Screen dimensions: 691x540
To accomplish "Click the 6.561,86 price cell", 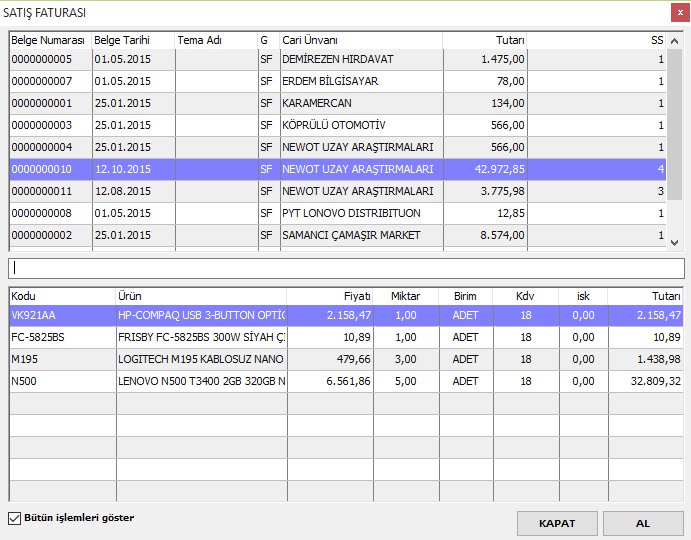I will click(x=330, y=382).
